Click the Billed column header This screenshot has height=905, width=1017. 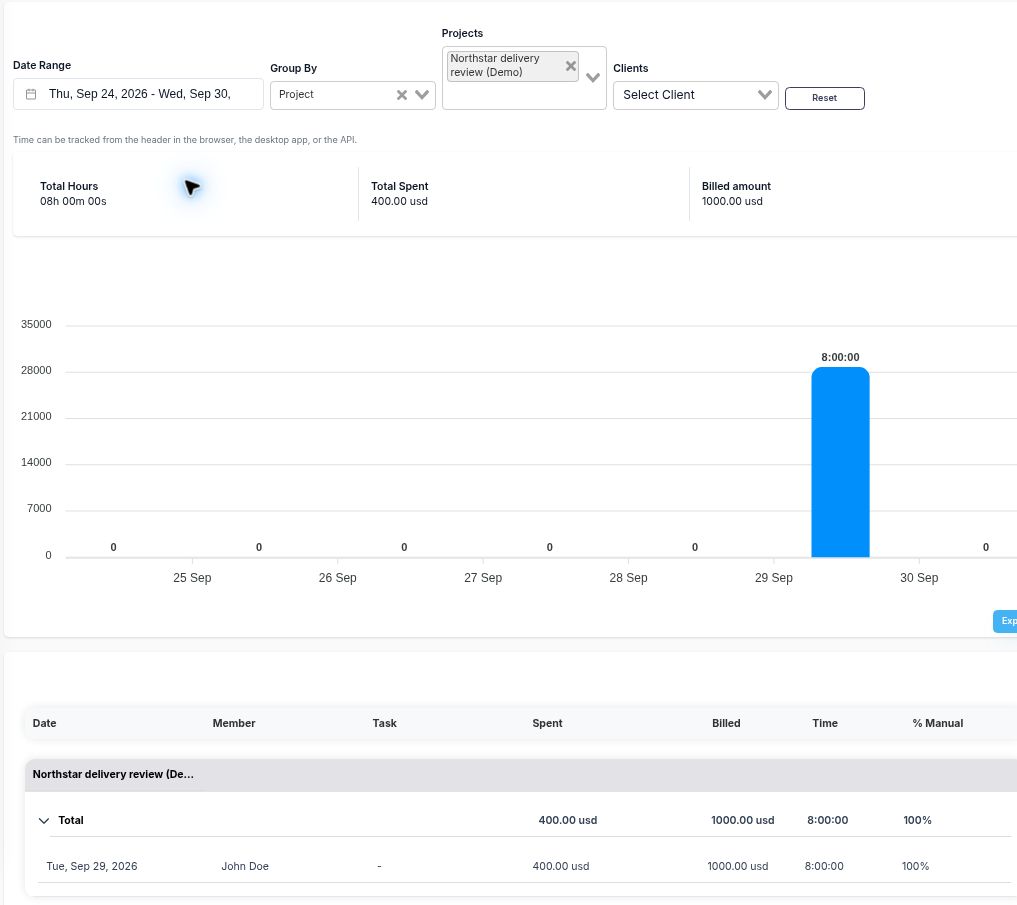(726, 723)
